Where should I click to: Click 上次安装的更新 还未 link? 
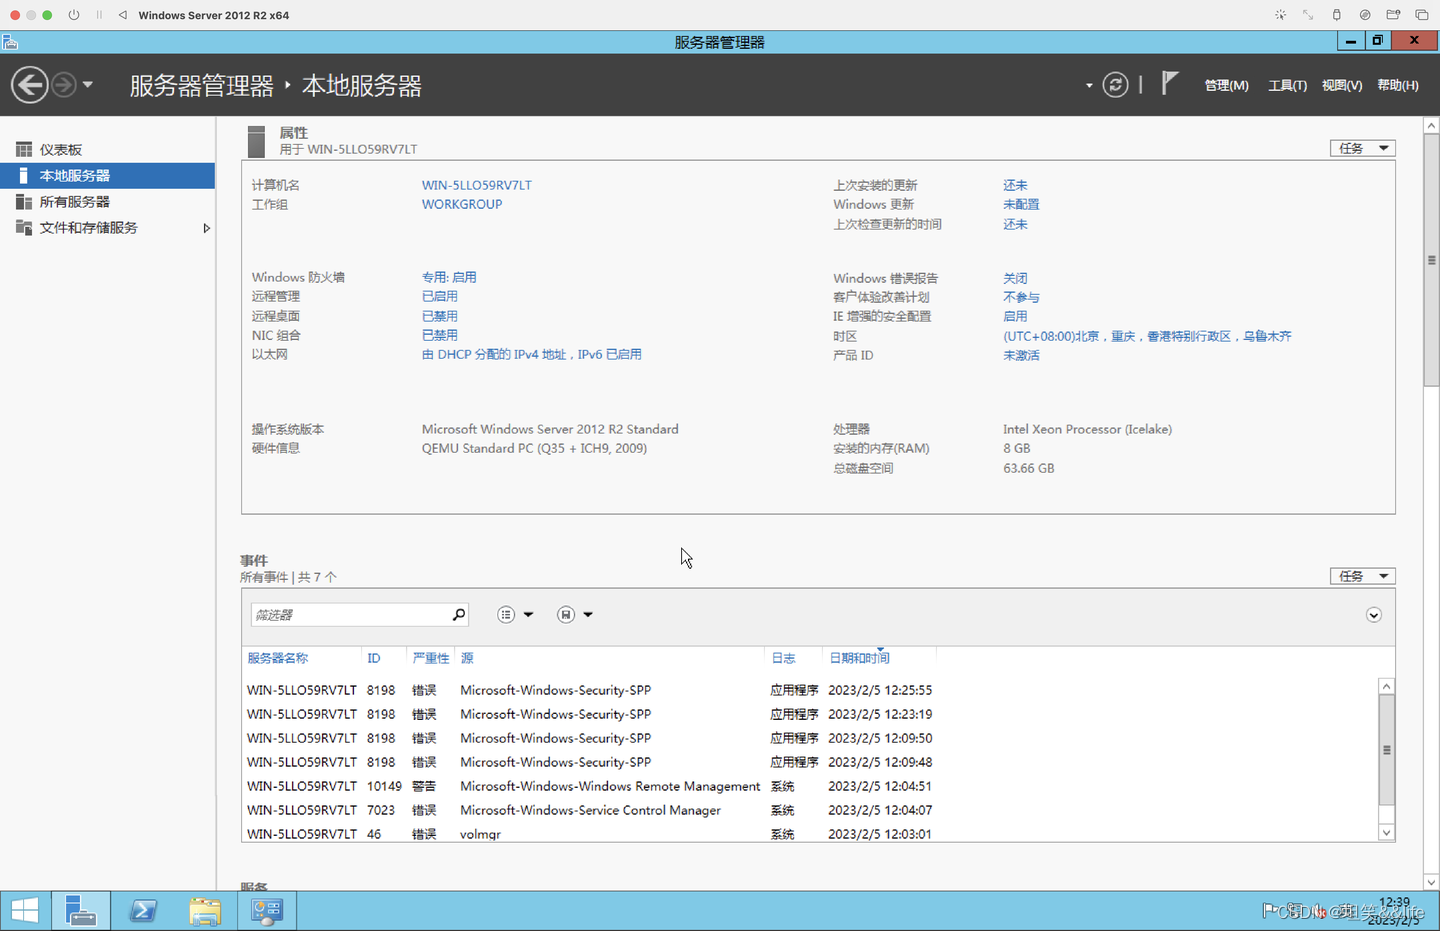coord(1015,185)
